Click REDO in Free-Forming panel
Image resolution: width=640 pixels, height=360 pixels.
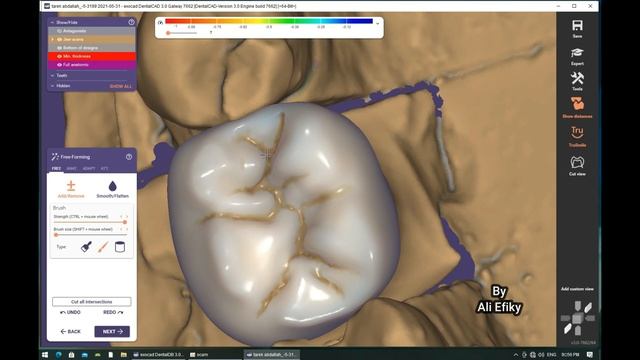(113, 312)
